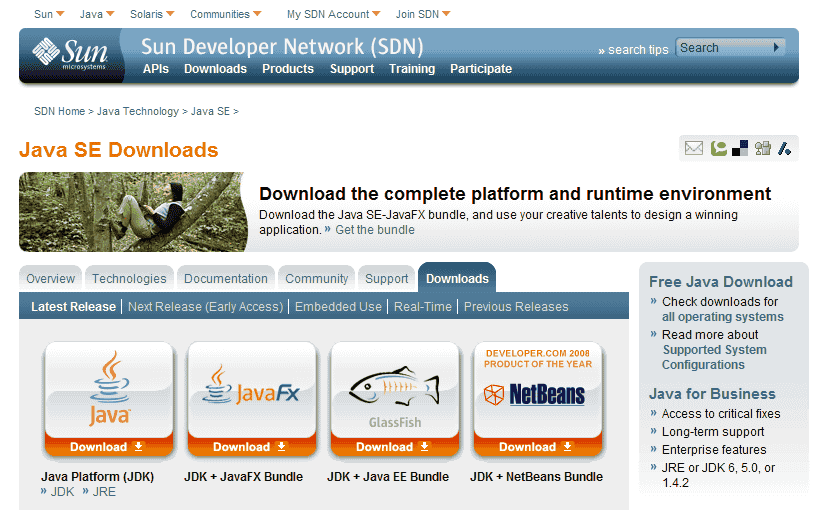
Task: Click the email envelope share icon
Action: tap(693, 148)
